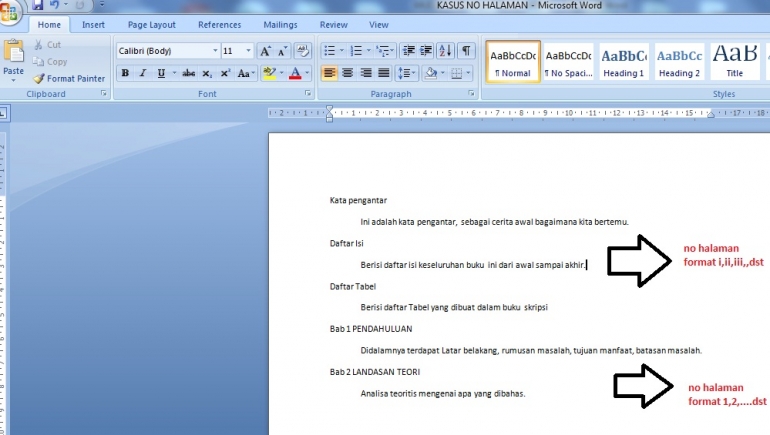Apply the Heading 2 style
The height and width of the screenshot is (435, 770).
click(x=679, y=61)
